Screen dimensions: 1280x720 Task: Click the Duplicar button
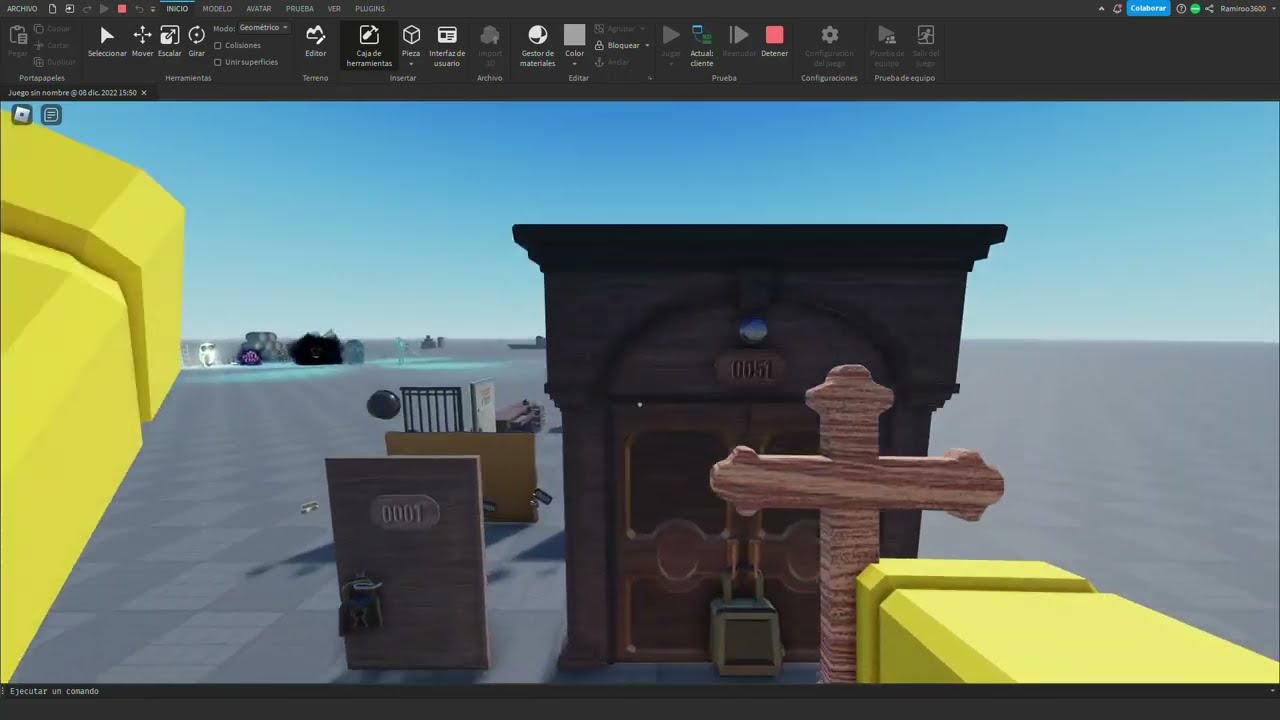tap(55, 62)
